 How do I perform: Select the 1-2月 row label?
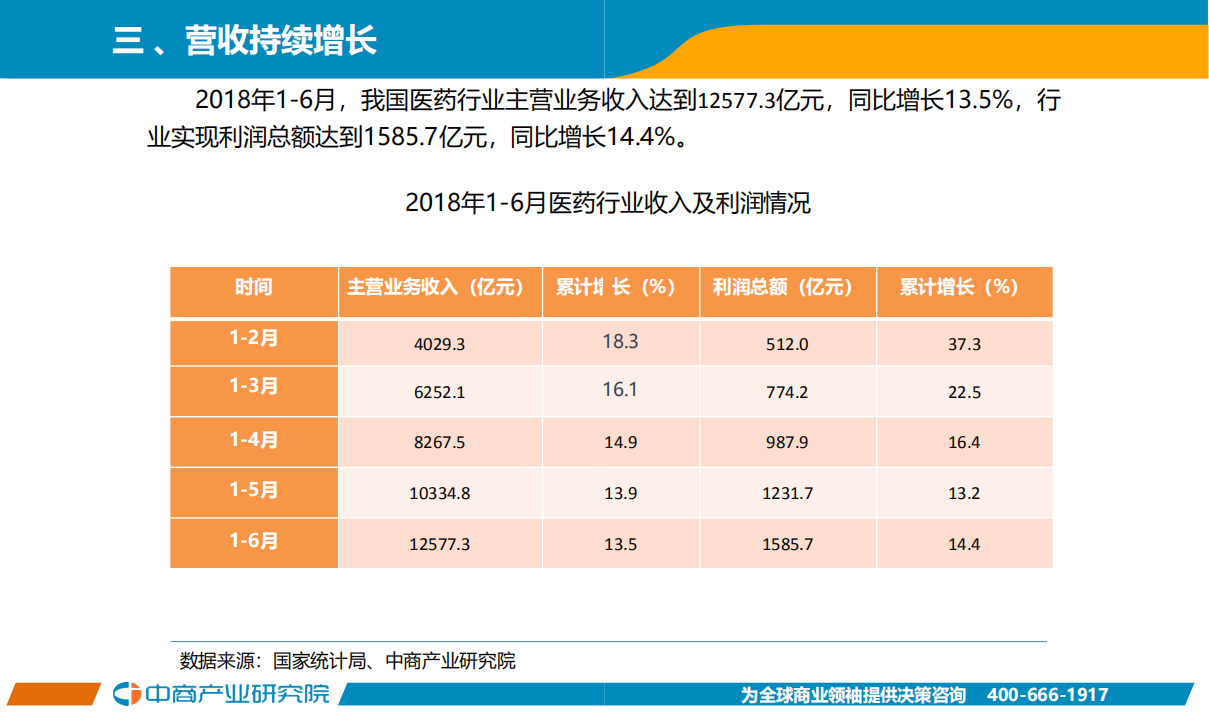pyautogui.click(x=254, y=341)
